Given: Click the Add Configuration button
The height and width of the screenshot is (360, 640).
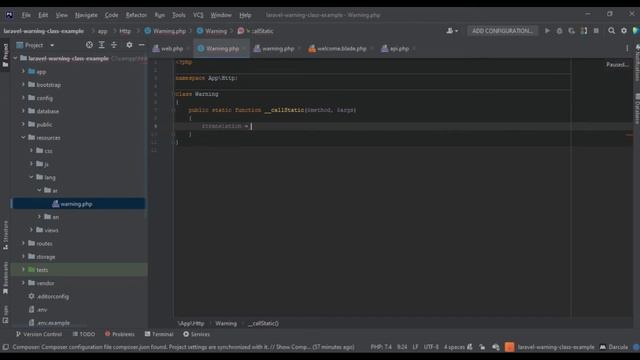Looking at the screenshot, I should click(502, 31).
